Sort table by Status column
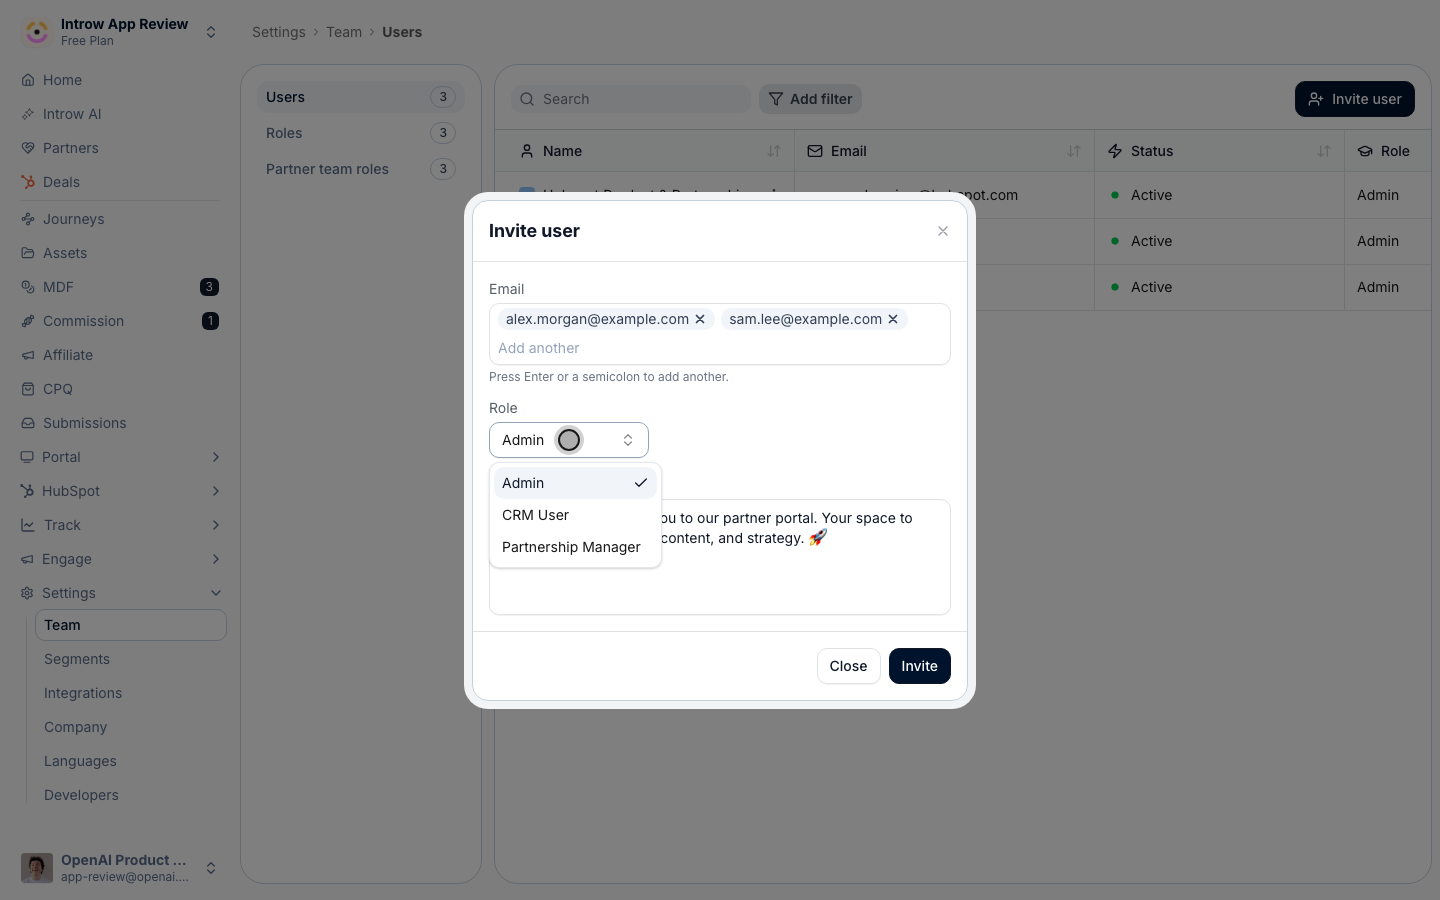The width and height of the screenshot is (1440, 900). pyautogui.click(x=1324, y=151)
